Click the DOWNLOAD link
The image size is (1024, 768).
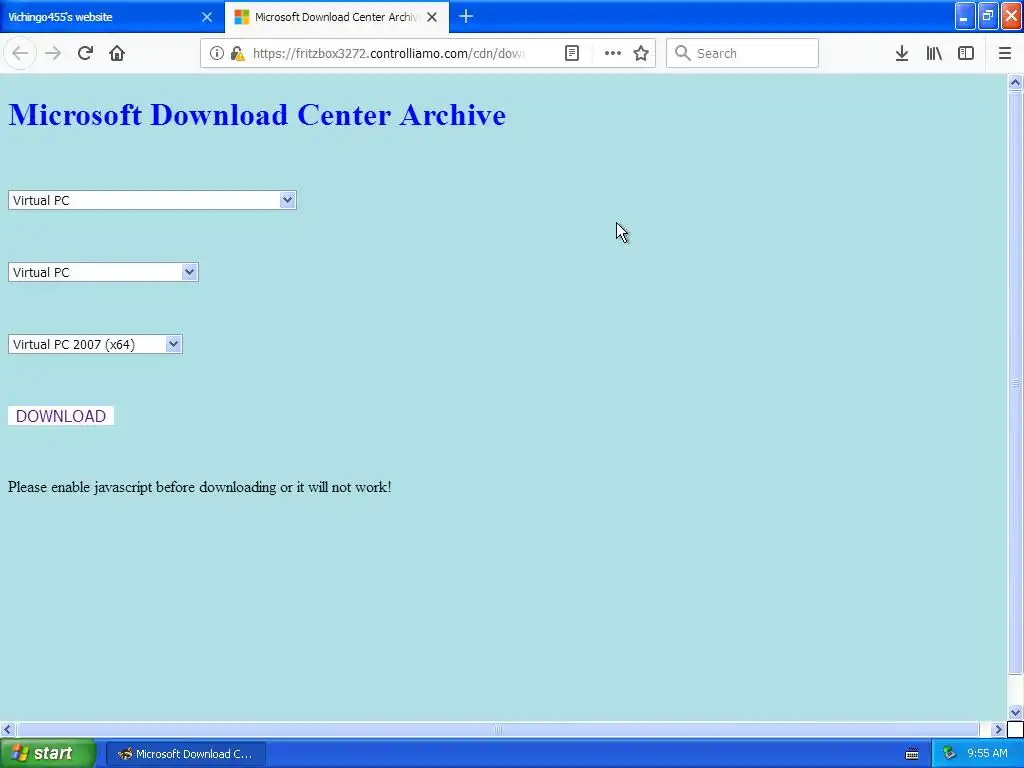pos(61,416)
